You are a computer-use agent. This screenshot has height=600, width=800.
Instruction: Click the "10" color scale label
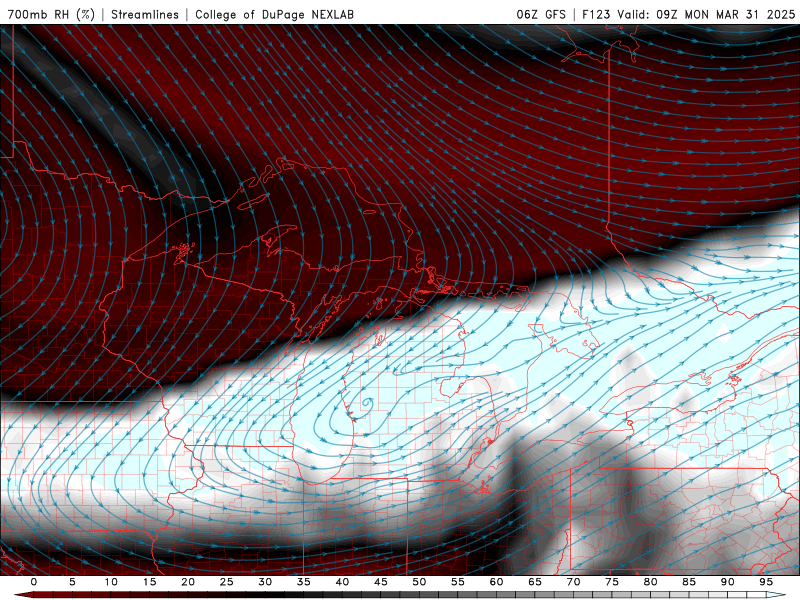click(111, 582)
